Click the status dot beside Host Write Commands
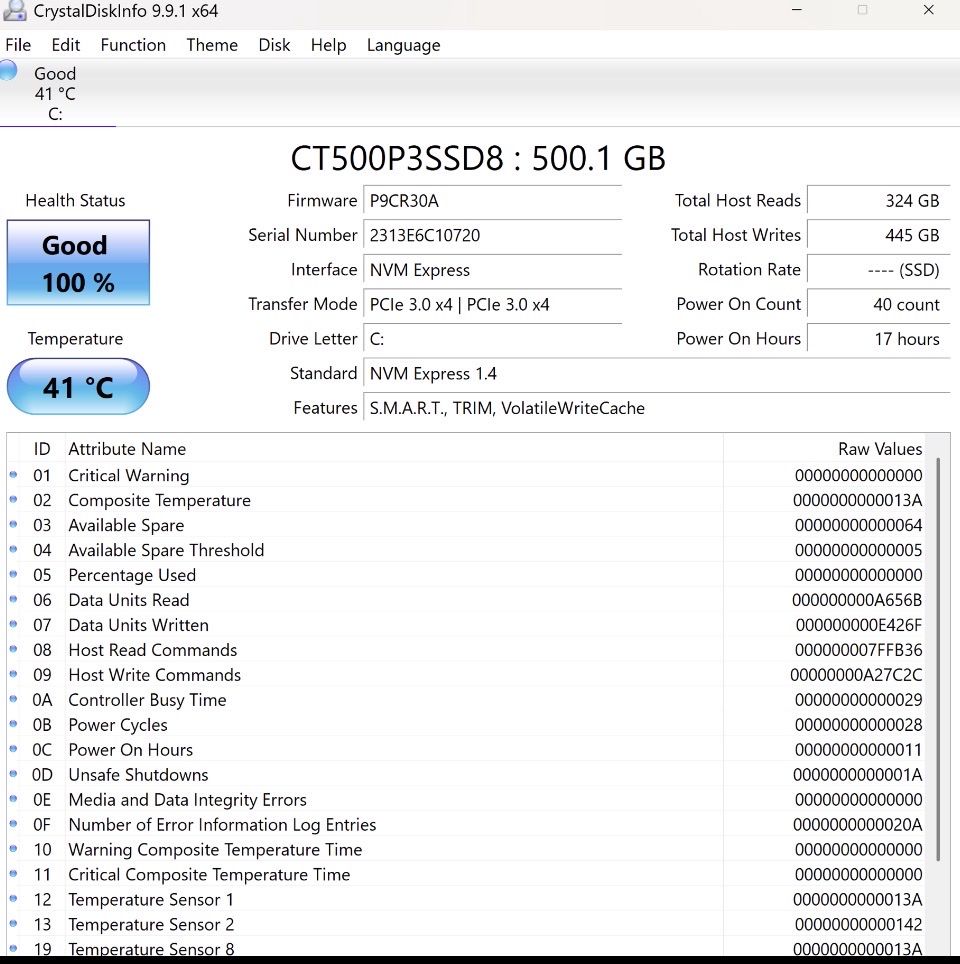The width and height of the screenshot is (960, 964). (x=13, y=674)
